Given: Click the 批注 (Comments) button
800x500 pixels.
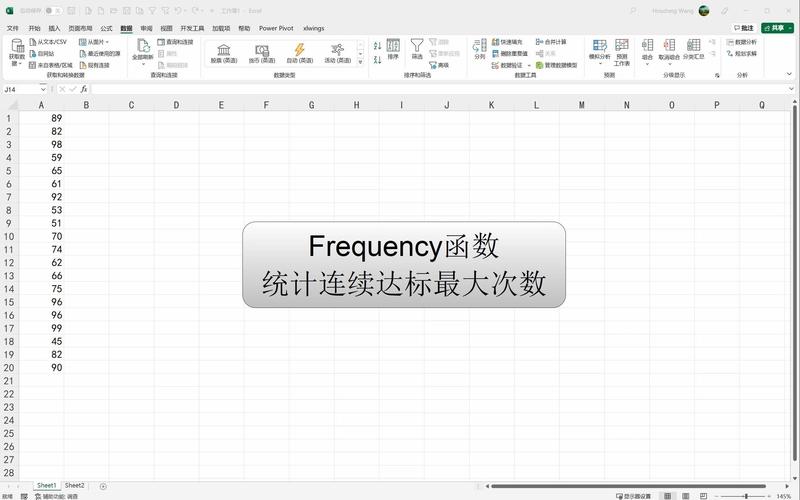Looking at the screenshot, I should coord(744,28).
